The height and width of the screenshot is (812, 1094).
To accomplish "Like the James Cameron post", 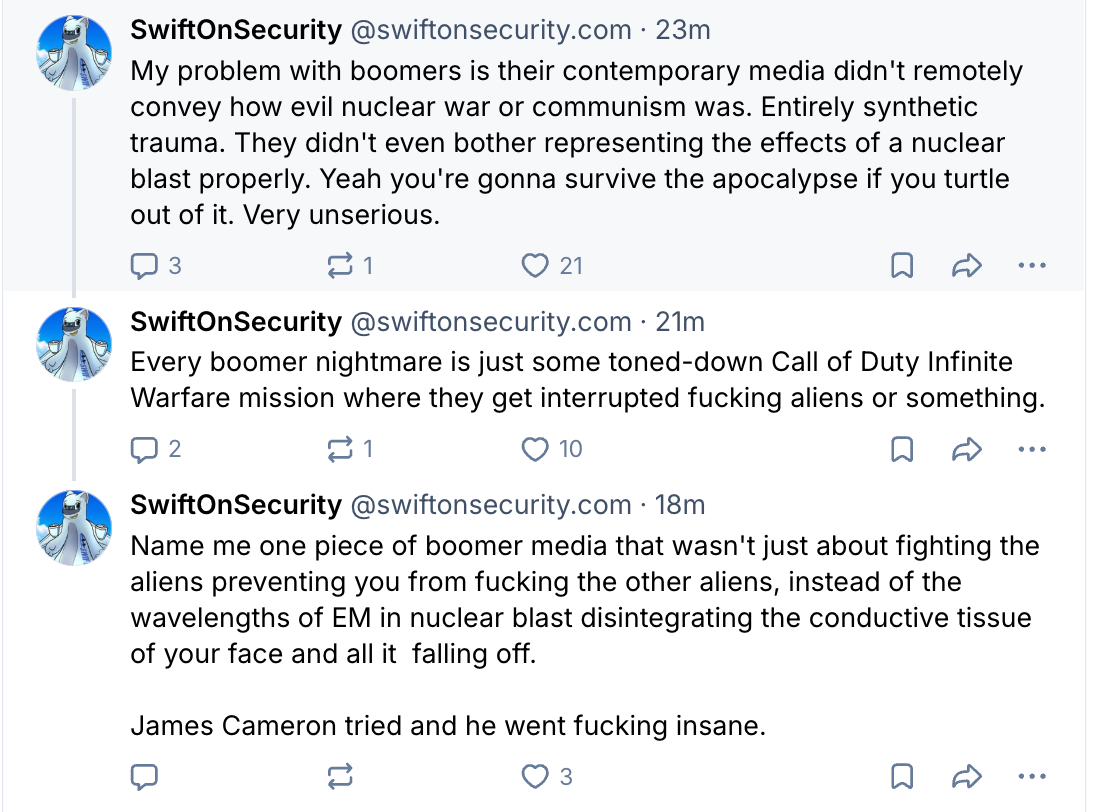I will 537,776.
